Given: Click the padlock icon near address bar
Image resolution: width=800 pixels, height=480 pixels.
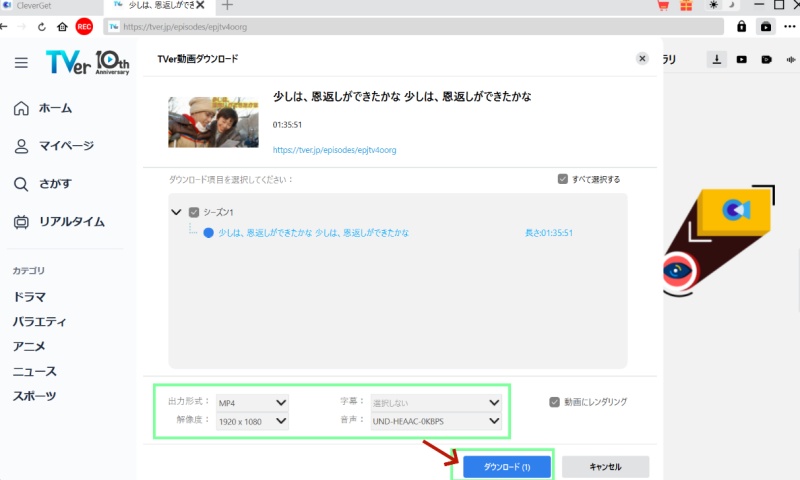Looking at the screenshot, I should [x=741, y=27].
